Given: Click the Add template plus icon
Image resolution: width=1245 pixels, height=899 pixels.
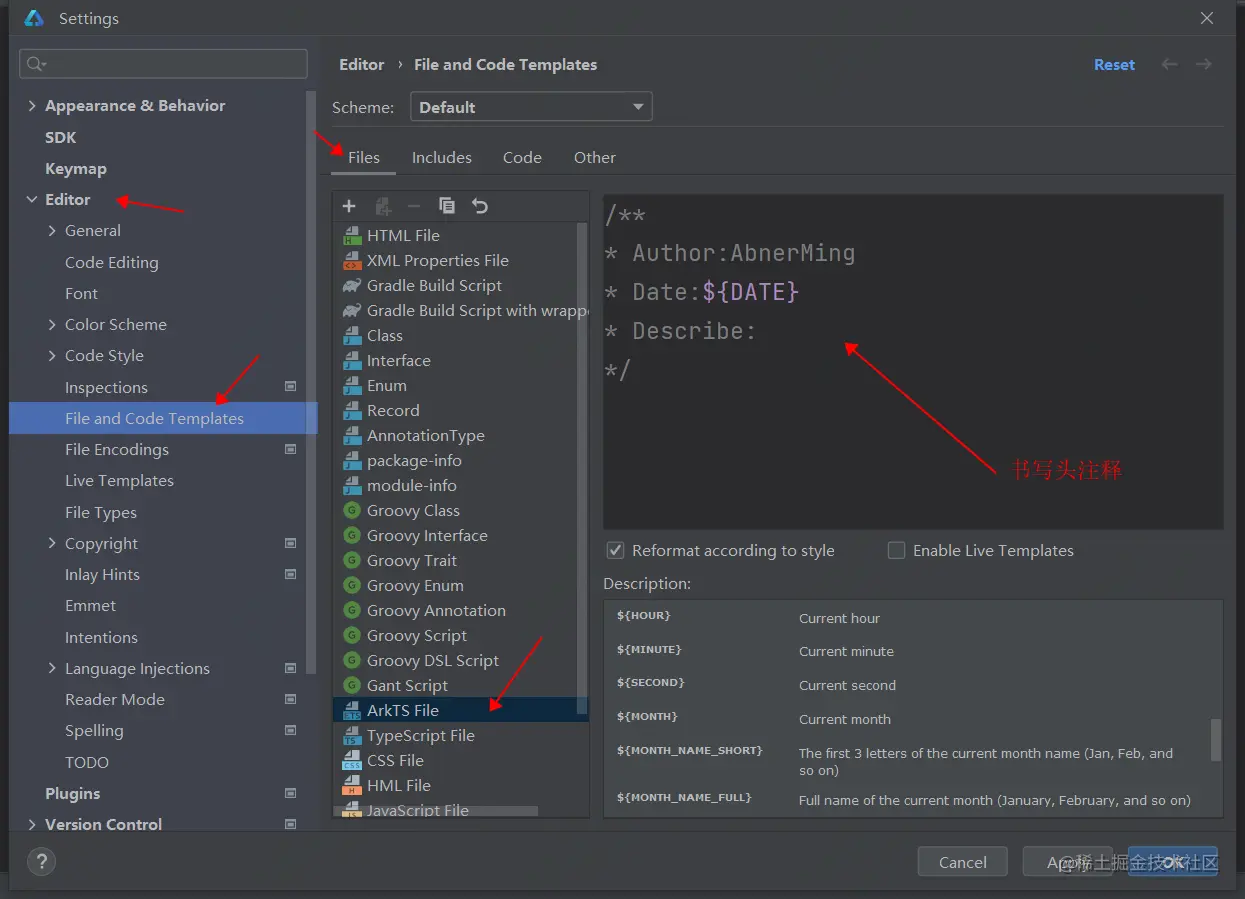Looking at the screenshot, I should 349,206.
